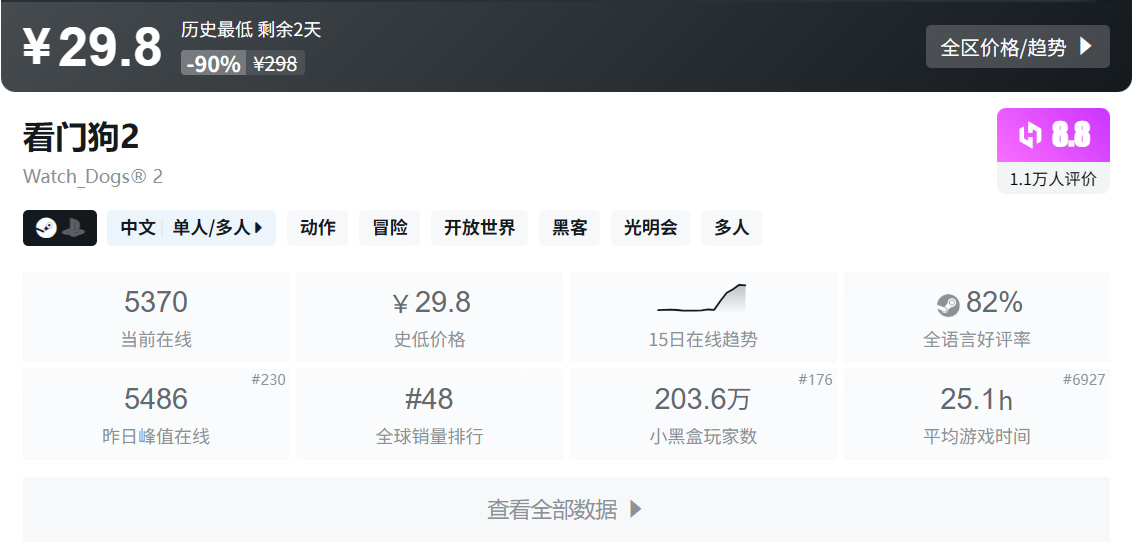Click the Steam platform icon

46,228
